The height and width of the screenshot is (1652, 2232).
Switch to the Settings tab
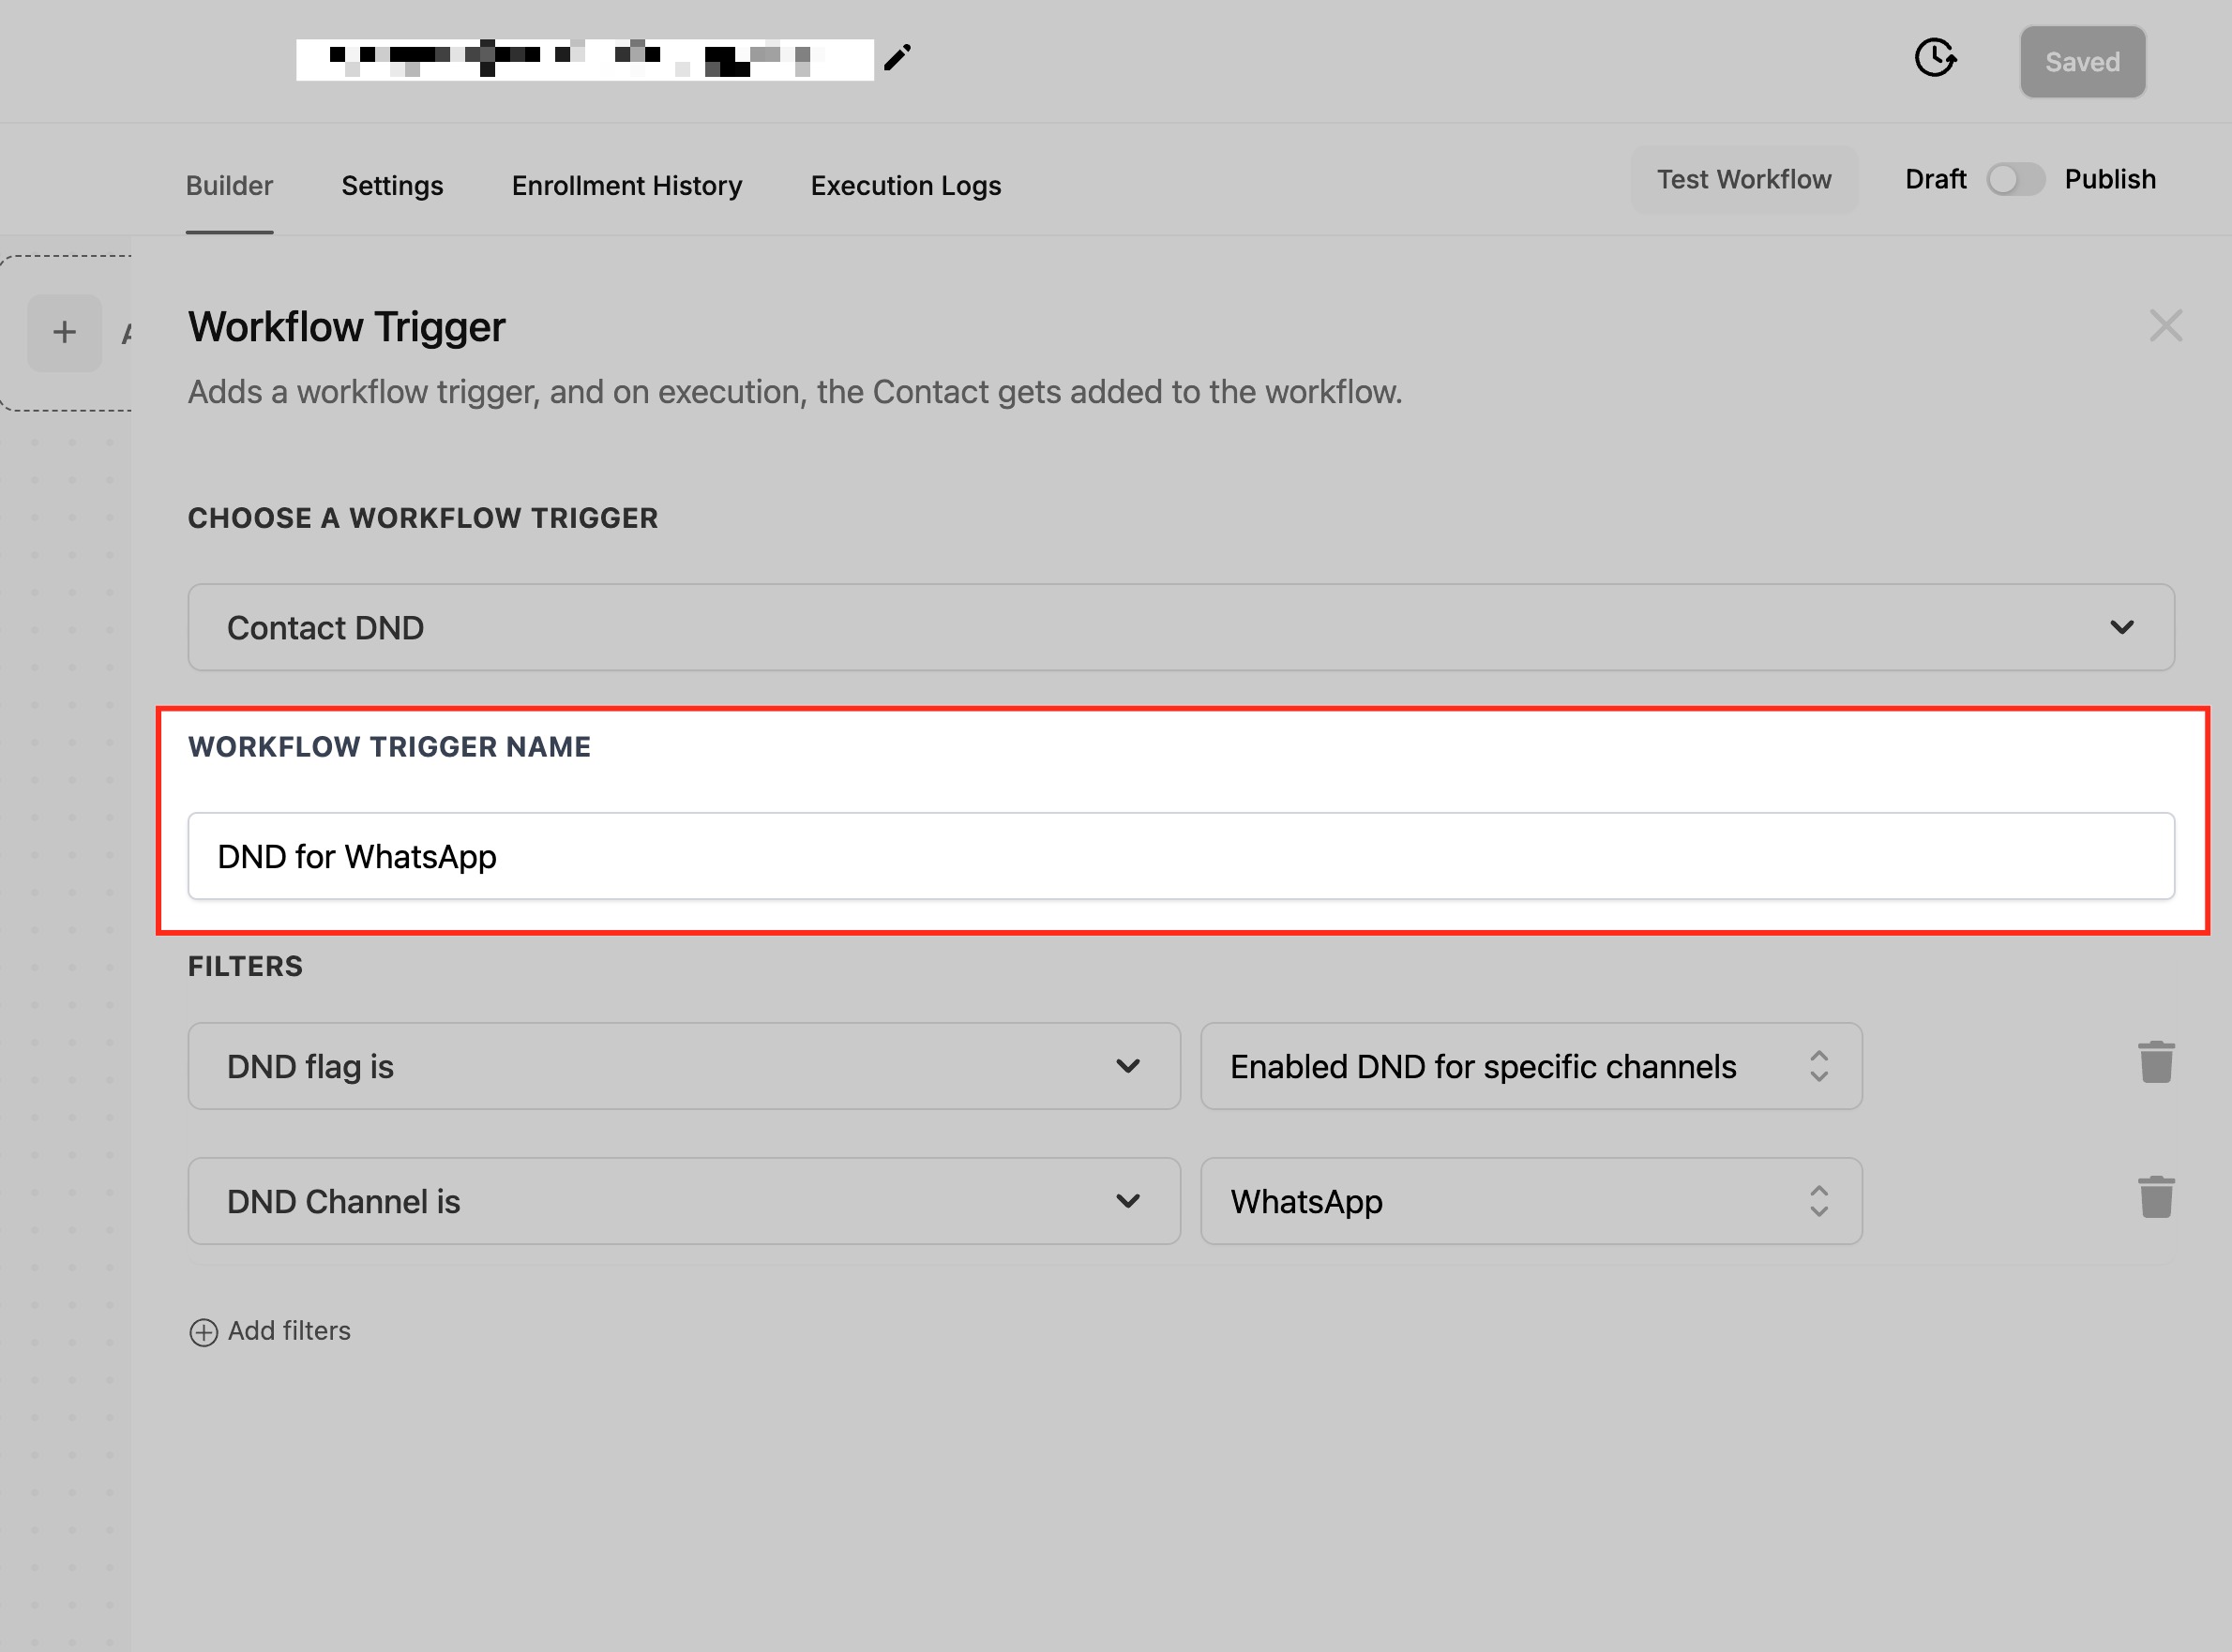pos(392,186)
